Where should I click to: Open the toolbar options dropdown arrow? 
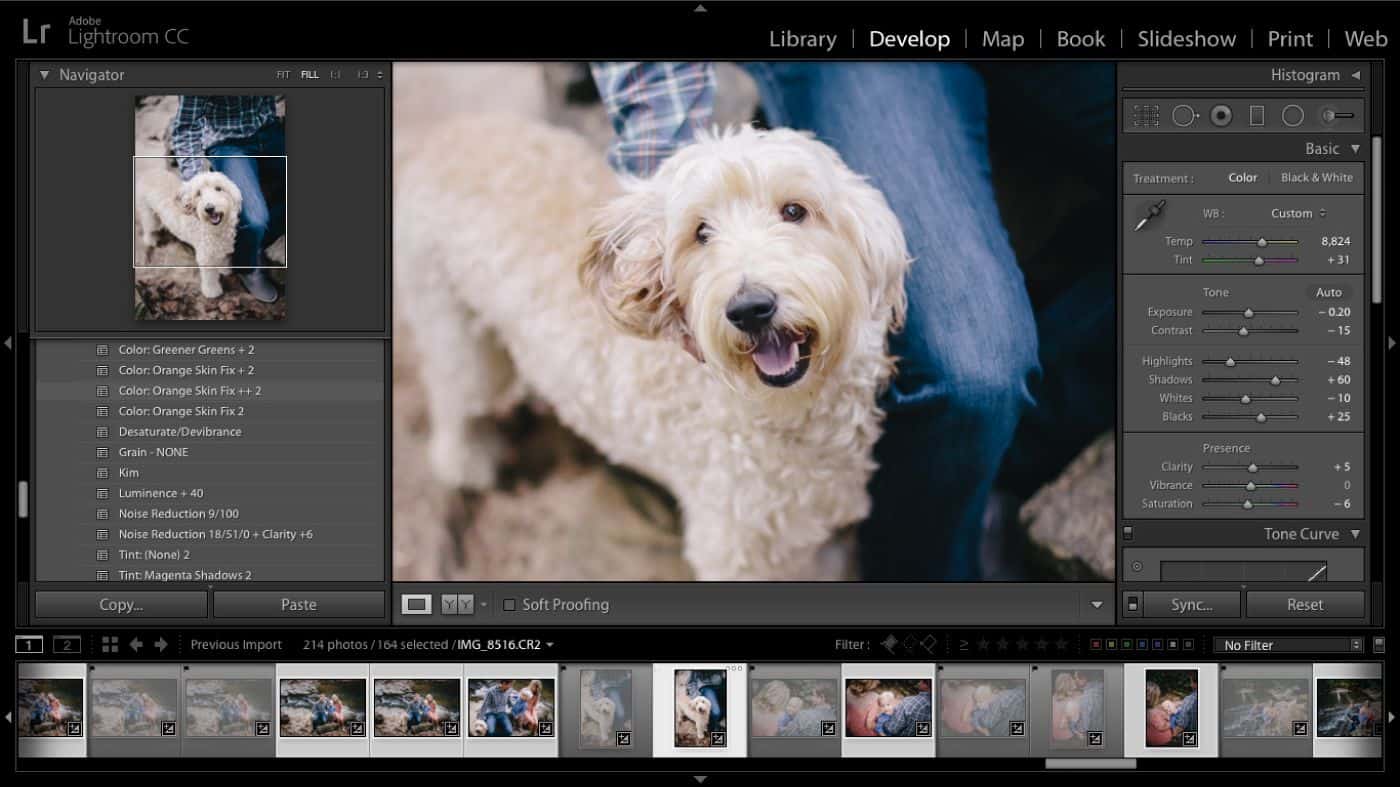[x=1096, y=605]
